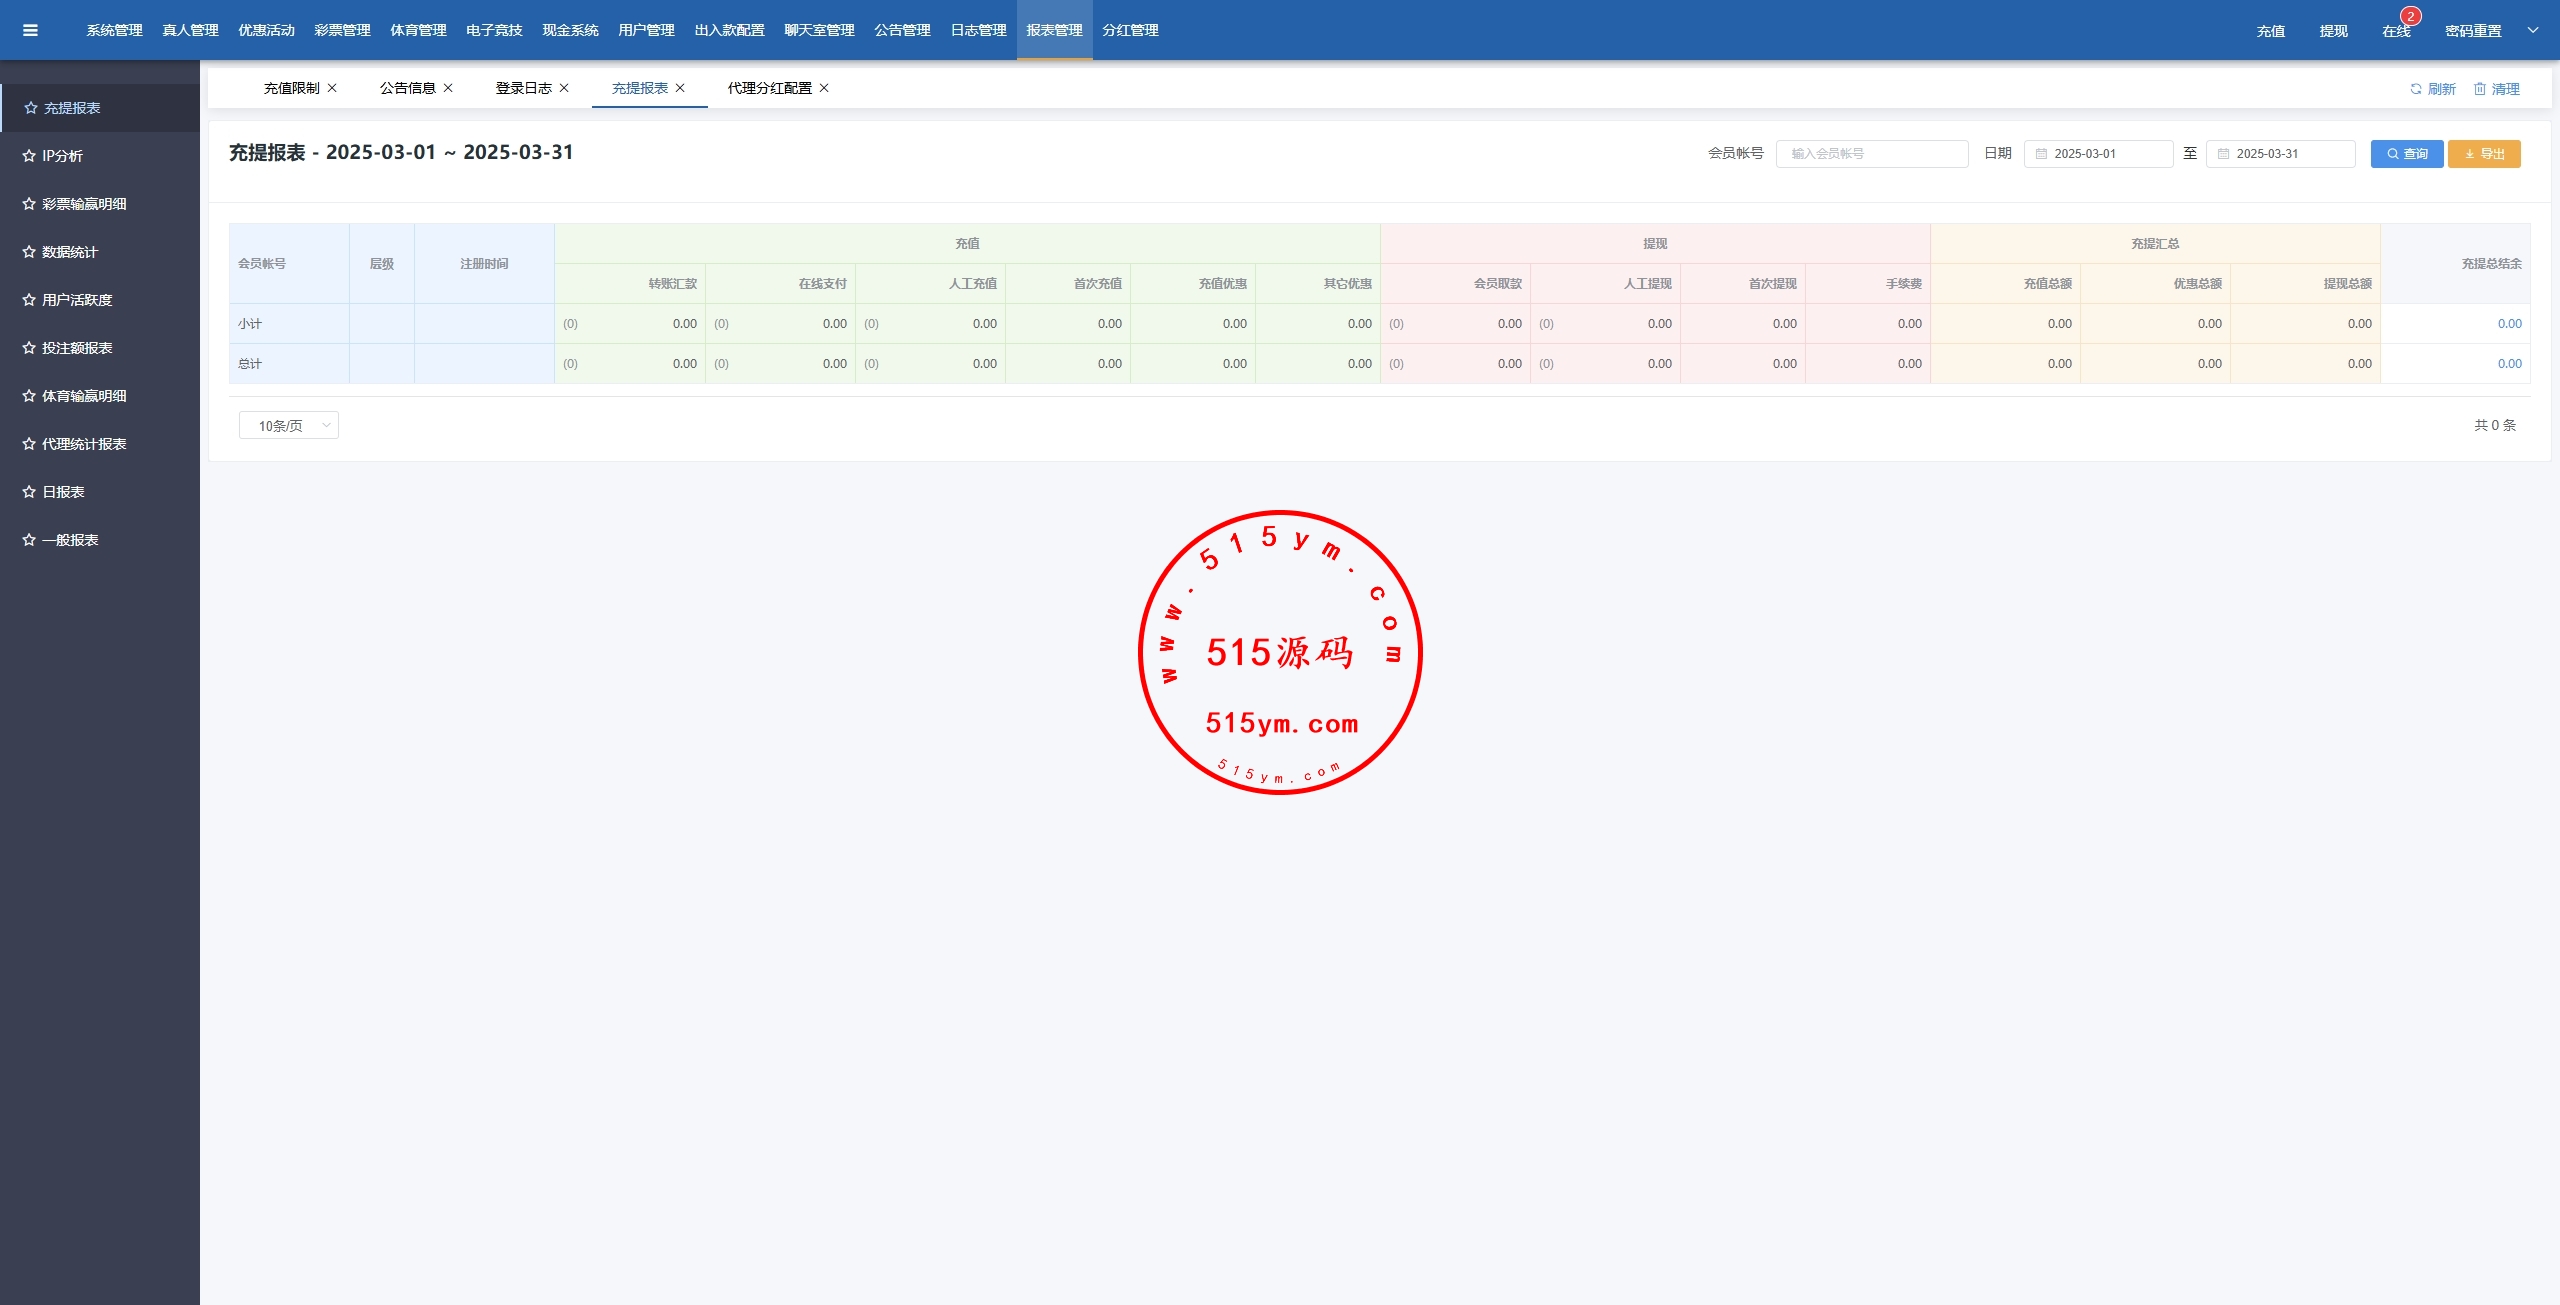Open the 用户管理 top menu

[646, 30]
